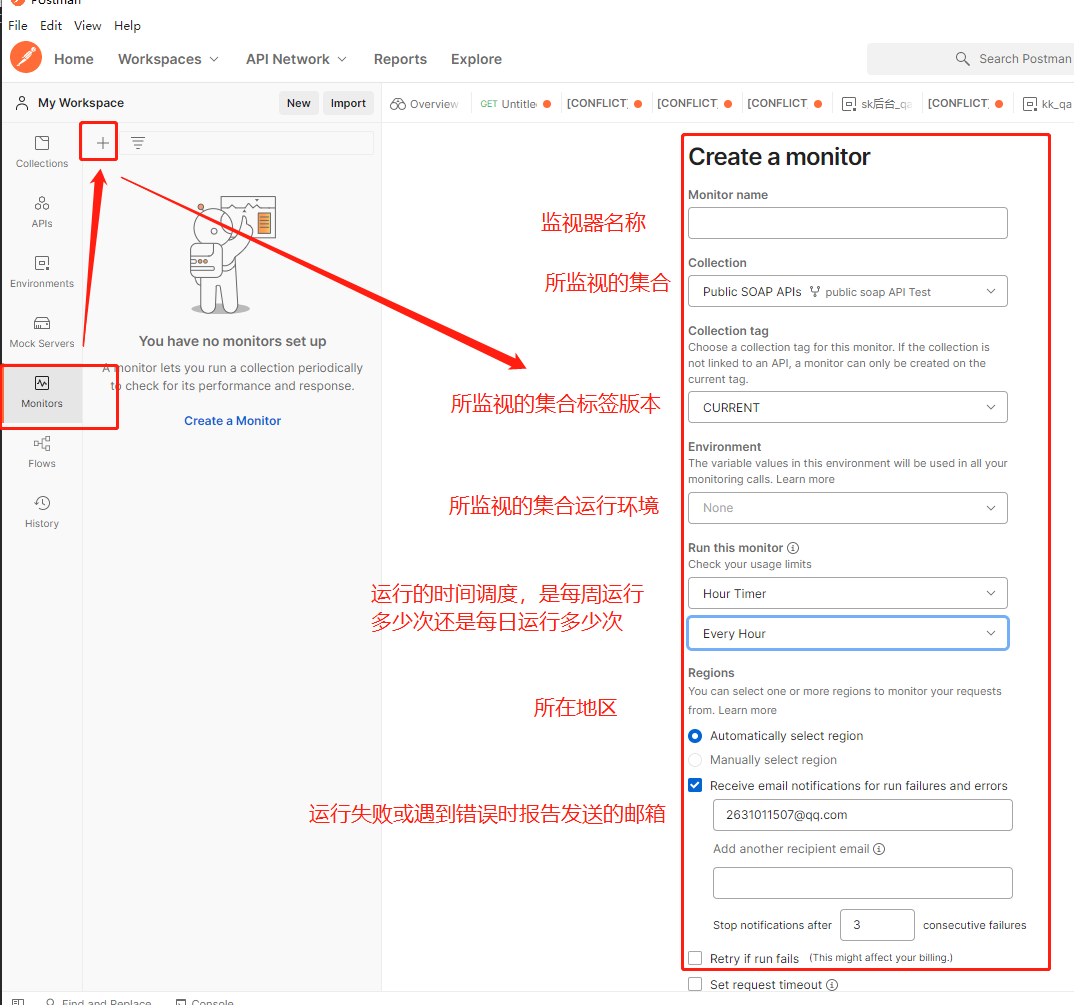This screenshot has height=1005, width=1074.
Task: Expand the API Network menu
Action: pyautogui.click(x=297, y=59)
